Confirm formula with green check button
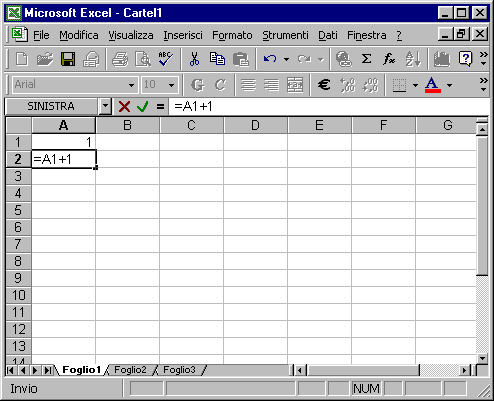Viewport: 494px width, 401px height. [x=143, y=107]
